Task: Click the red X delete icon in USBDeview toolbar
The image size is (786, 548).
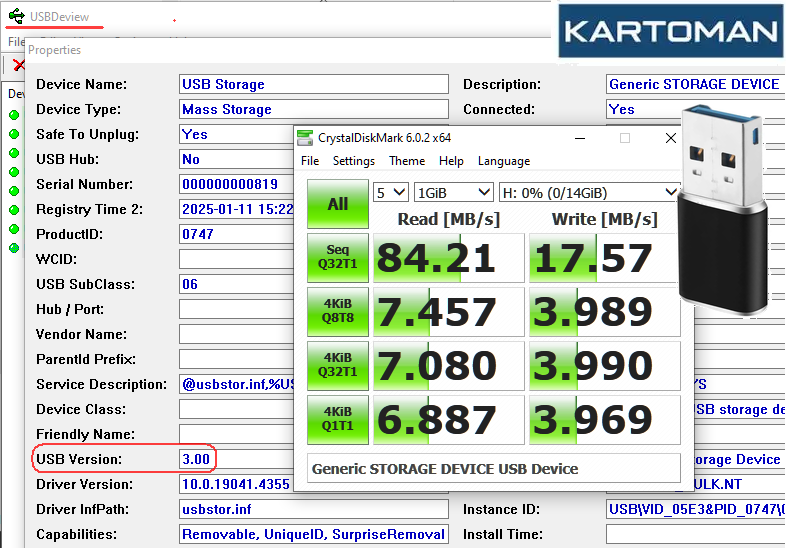Action: 16,65
